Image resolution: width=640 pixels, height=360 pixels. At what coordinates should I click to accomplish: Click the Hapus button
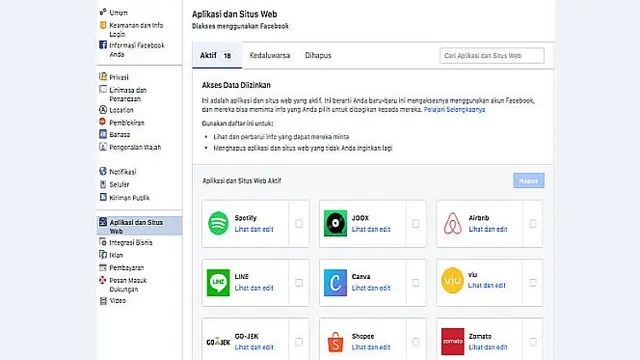[x=529, y=180]
